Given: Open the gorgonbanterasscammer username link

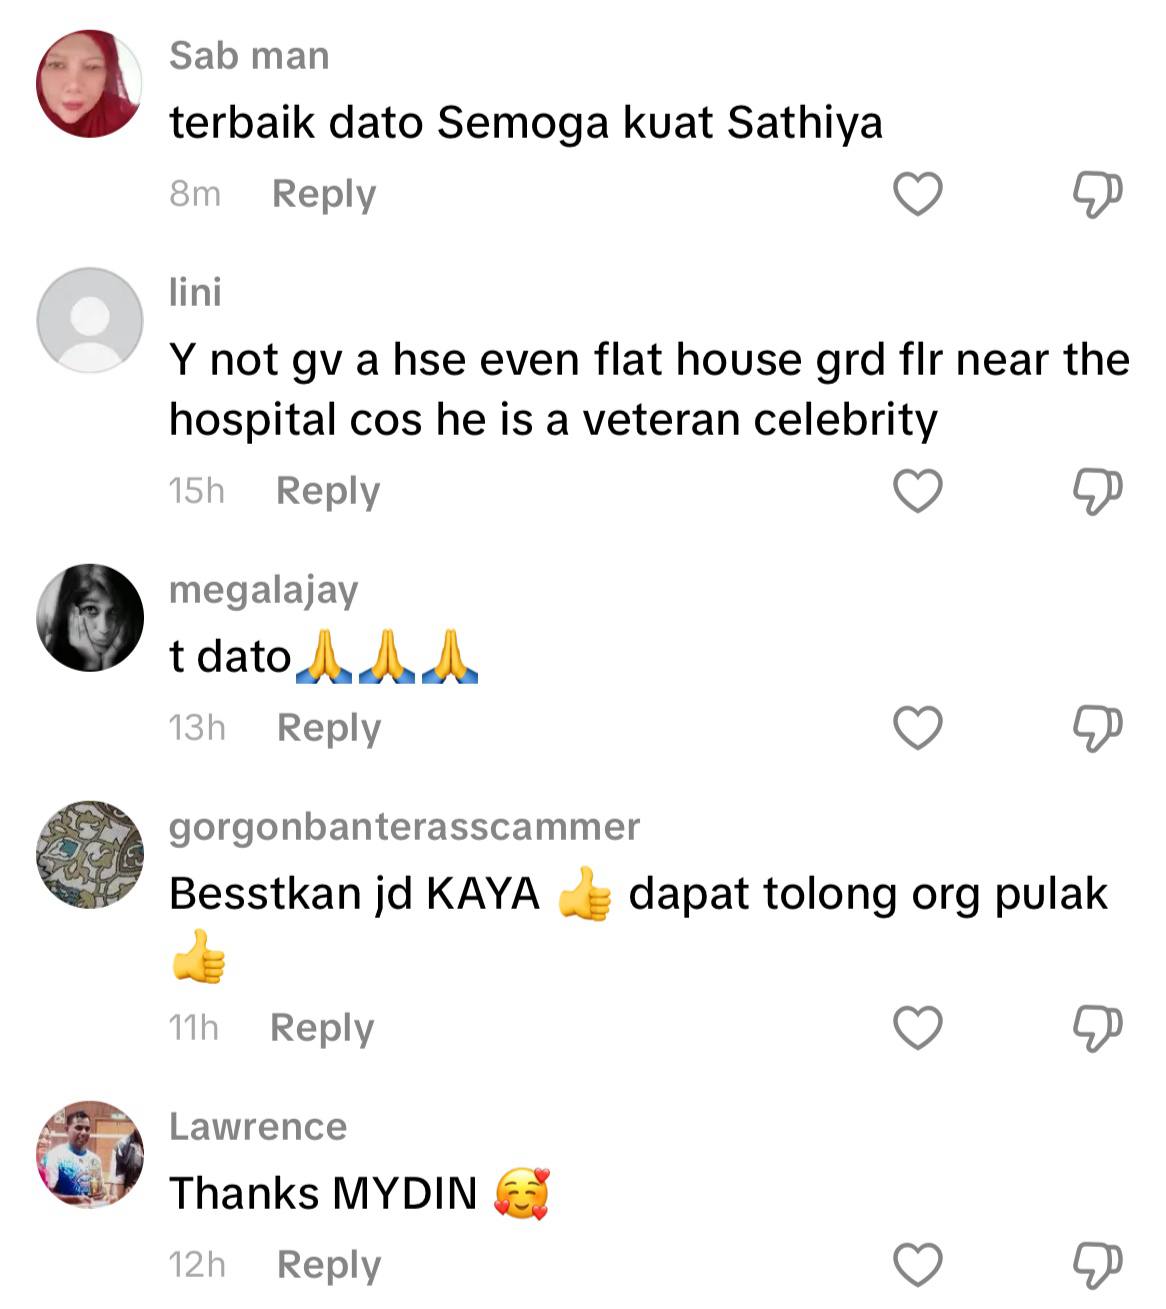Looking at the screenshot, I should click(x=404, y=827).
